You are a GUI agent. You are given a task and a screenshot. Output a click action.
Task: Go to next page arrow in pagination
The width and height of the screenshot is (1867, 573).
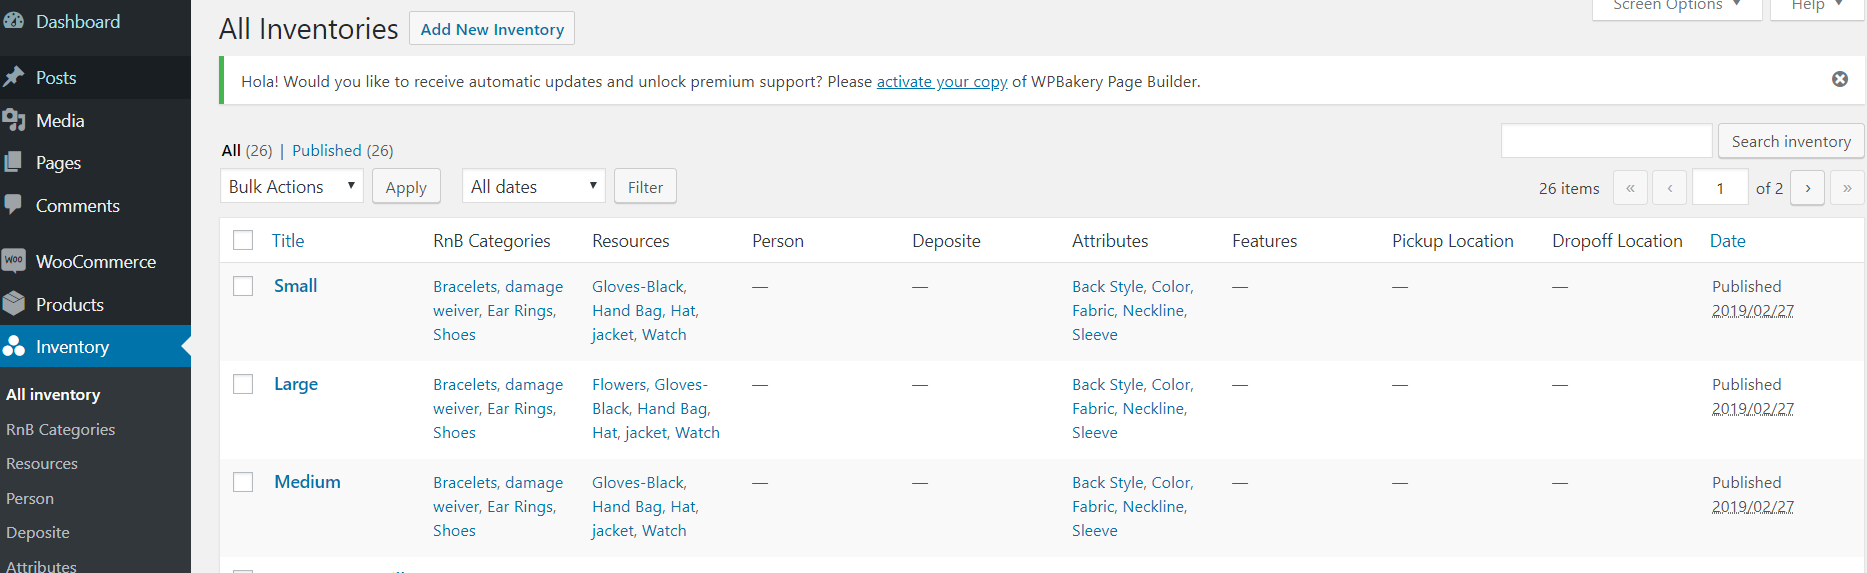(1807, 188)
